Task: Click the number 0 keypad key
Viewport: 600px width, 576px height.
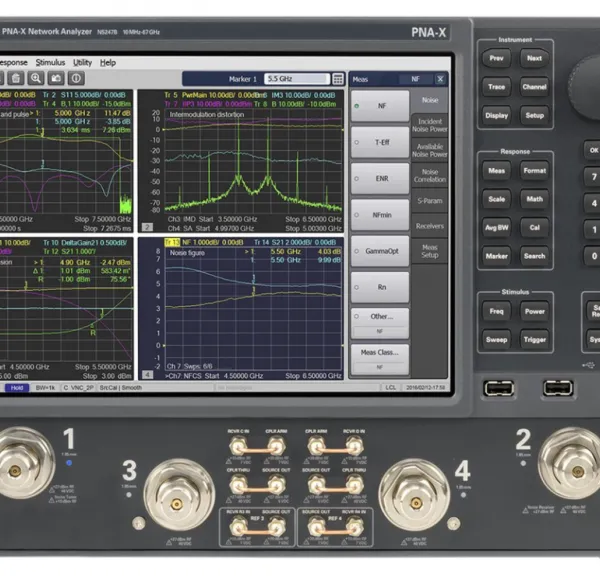Action: click(592, 256)
